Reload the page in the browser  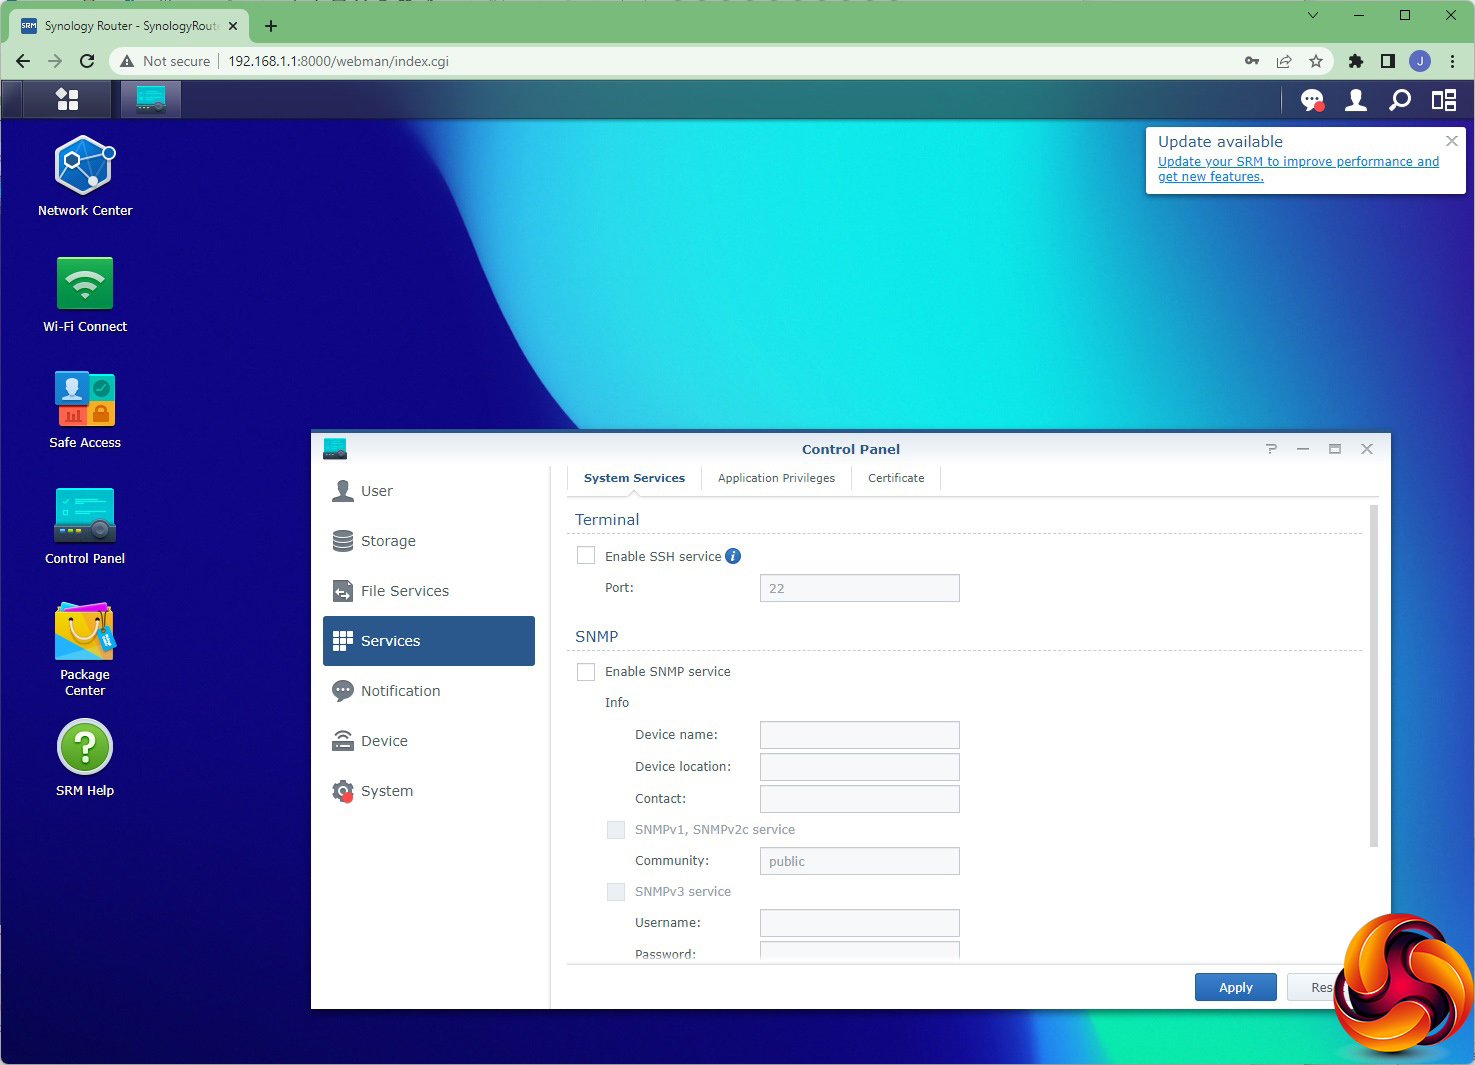87,61
